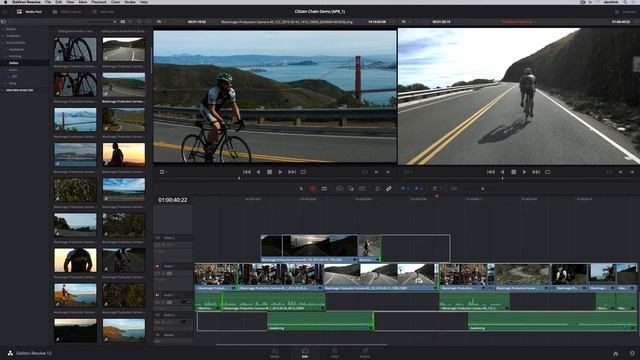This screenshot has width=640, height=360.
Task: Switch to the Deliver page tab
Action: tap(365, 353)
